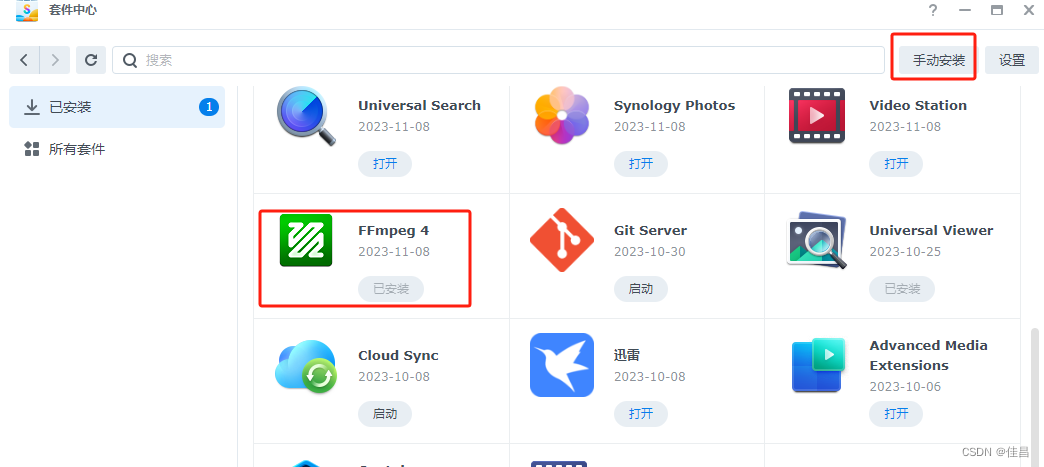Click the magnifier icon in search box
This screenshot has width=1044, height=467.
click(130, 61)
